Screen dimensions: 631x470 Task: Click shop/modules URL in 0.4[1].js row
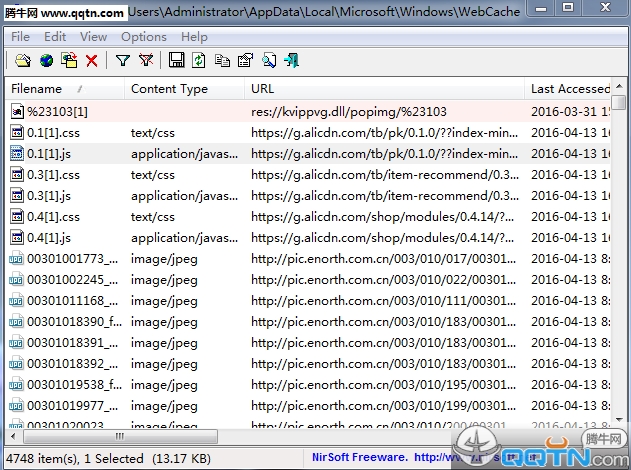tap(382, 237)
